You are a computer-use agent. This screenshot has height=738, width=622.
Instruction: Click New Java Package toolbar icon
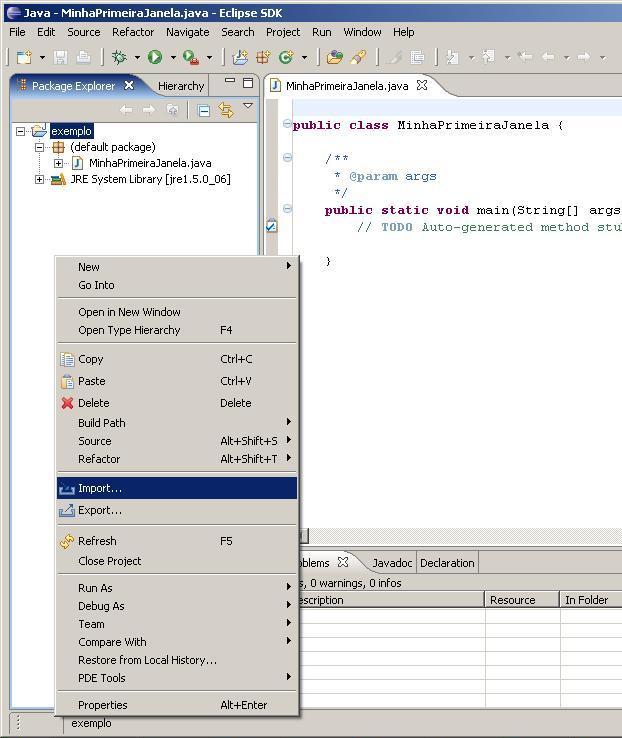pos(263,57)
